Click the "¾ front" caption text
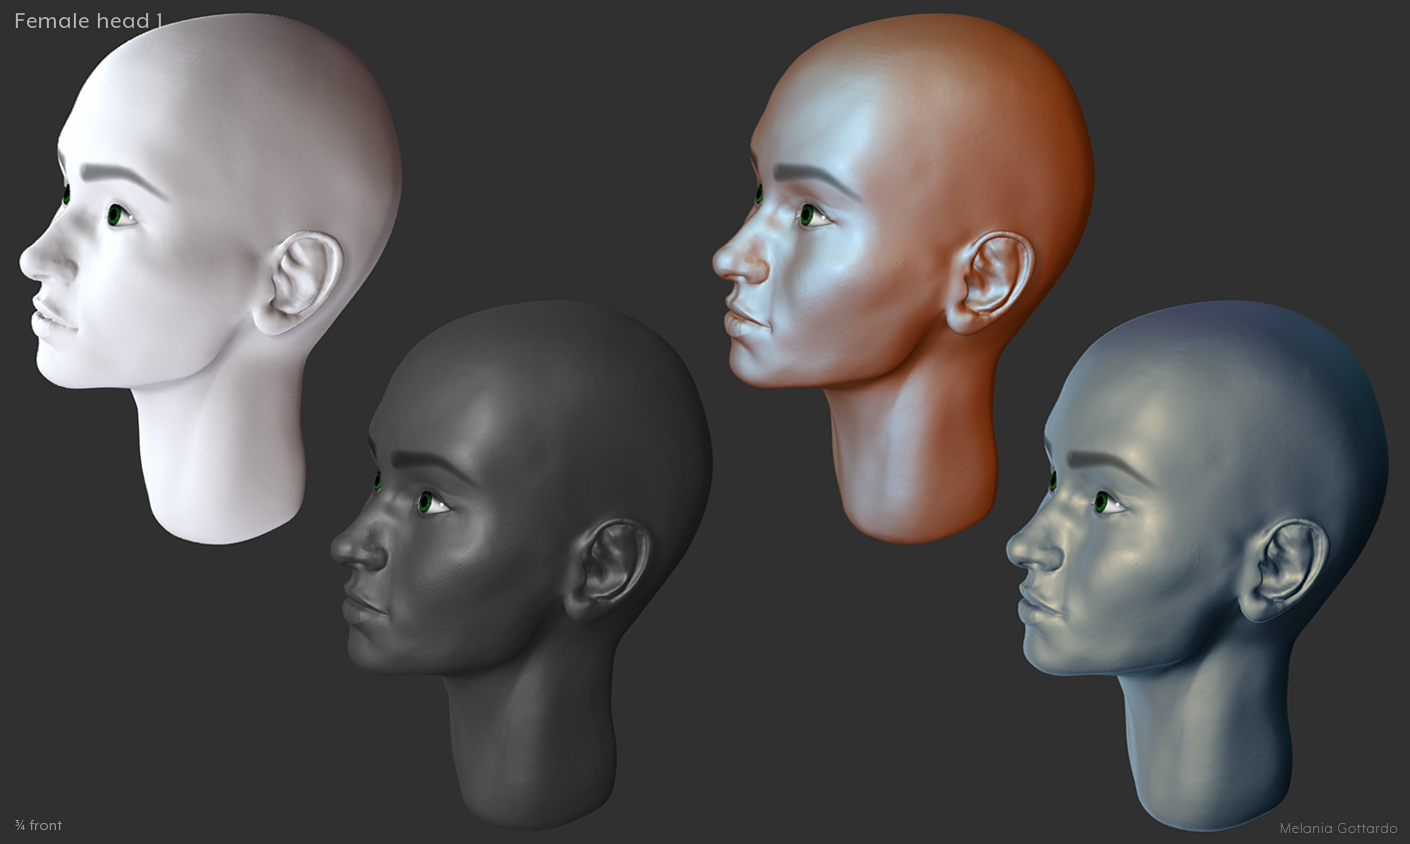The height and width of the screenshot is (844, 1410). click(38, 825)
